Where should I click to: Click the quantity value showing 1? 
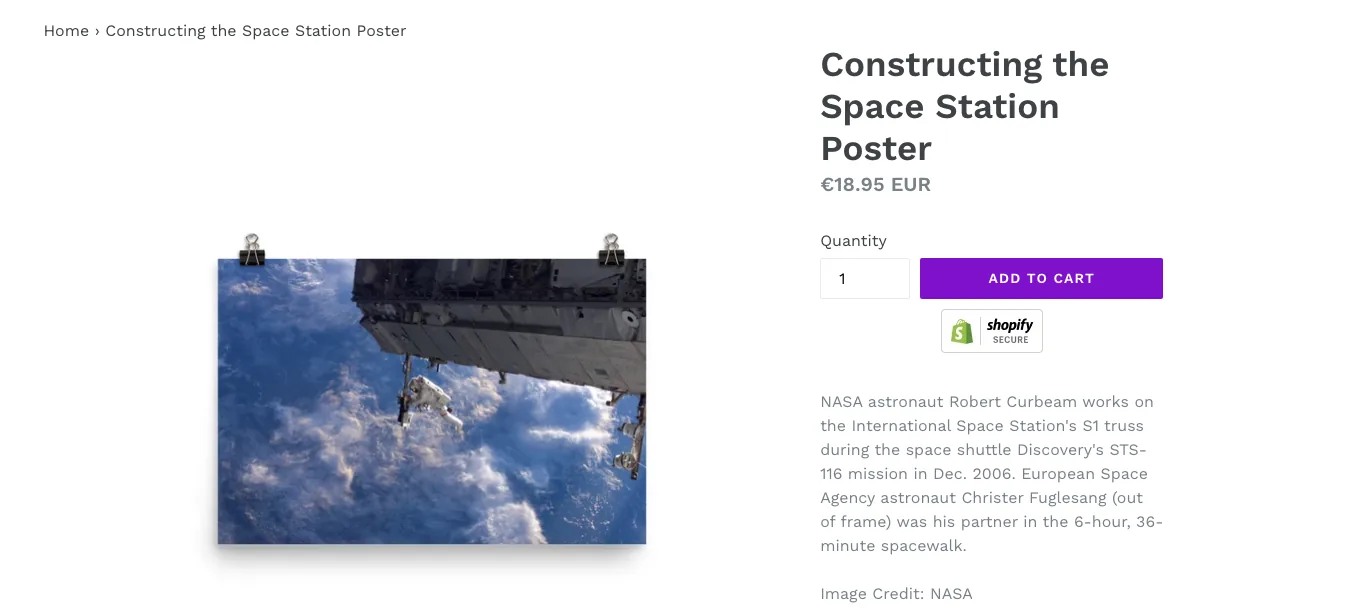point(841,279)
